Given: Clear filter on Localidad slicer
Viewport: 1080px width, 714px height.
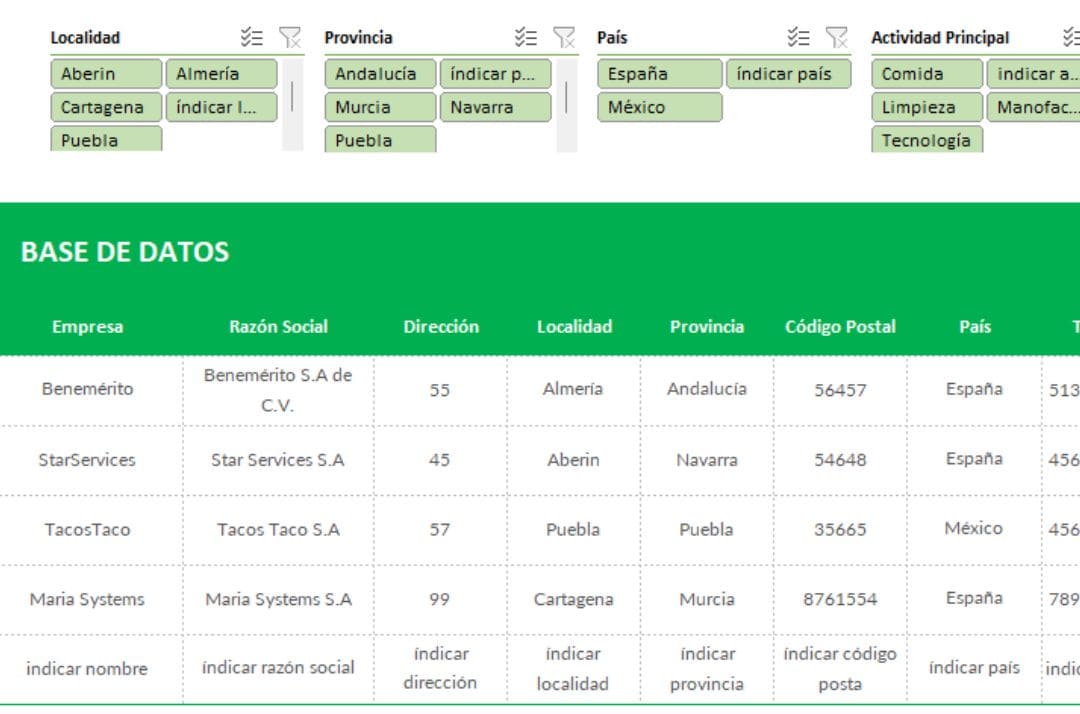Looking at the screenshot, I should (x=290, y=37).
